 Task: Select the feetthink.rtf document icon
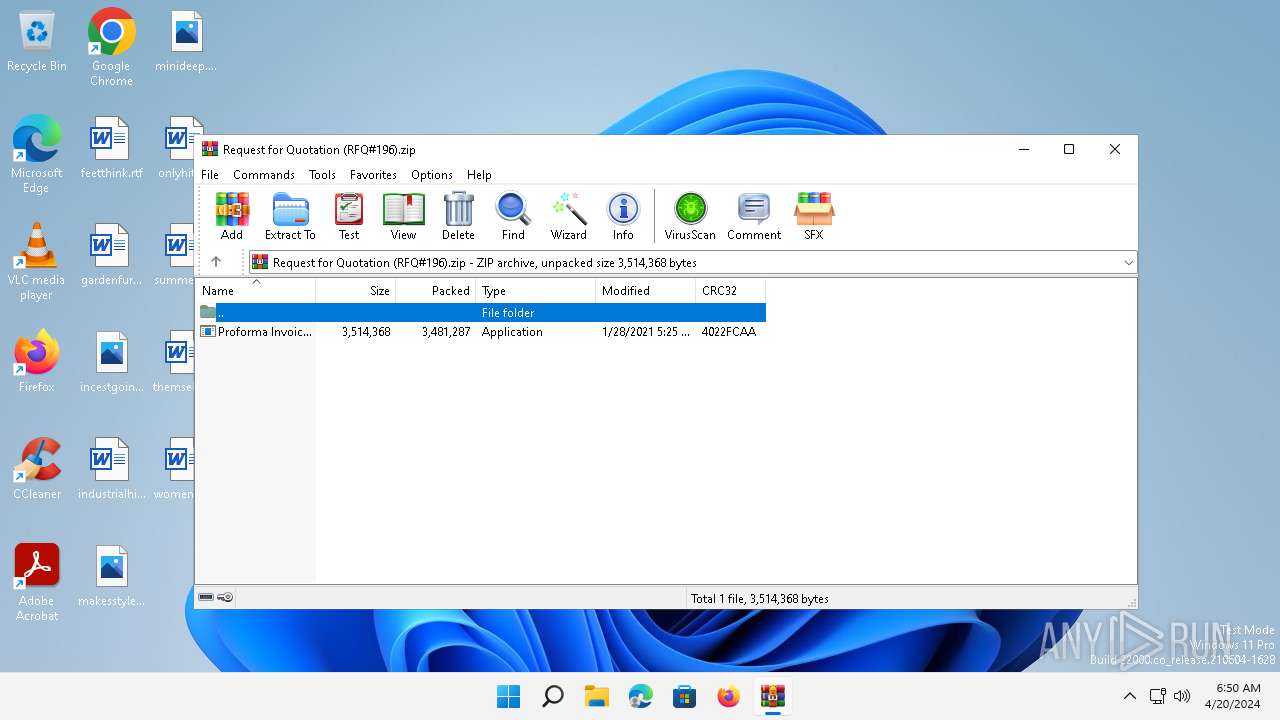[111, 148]
